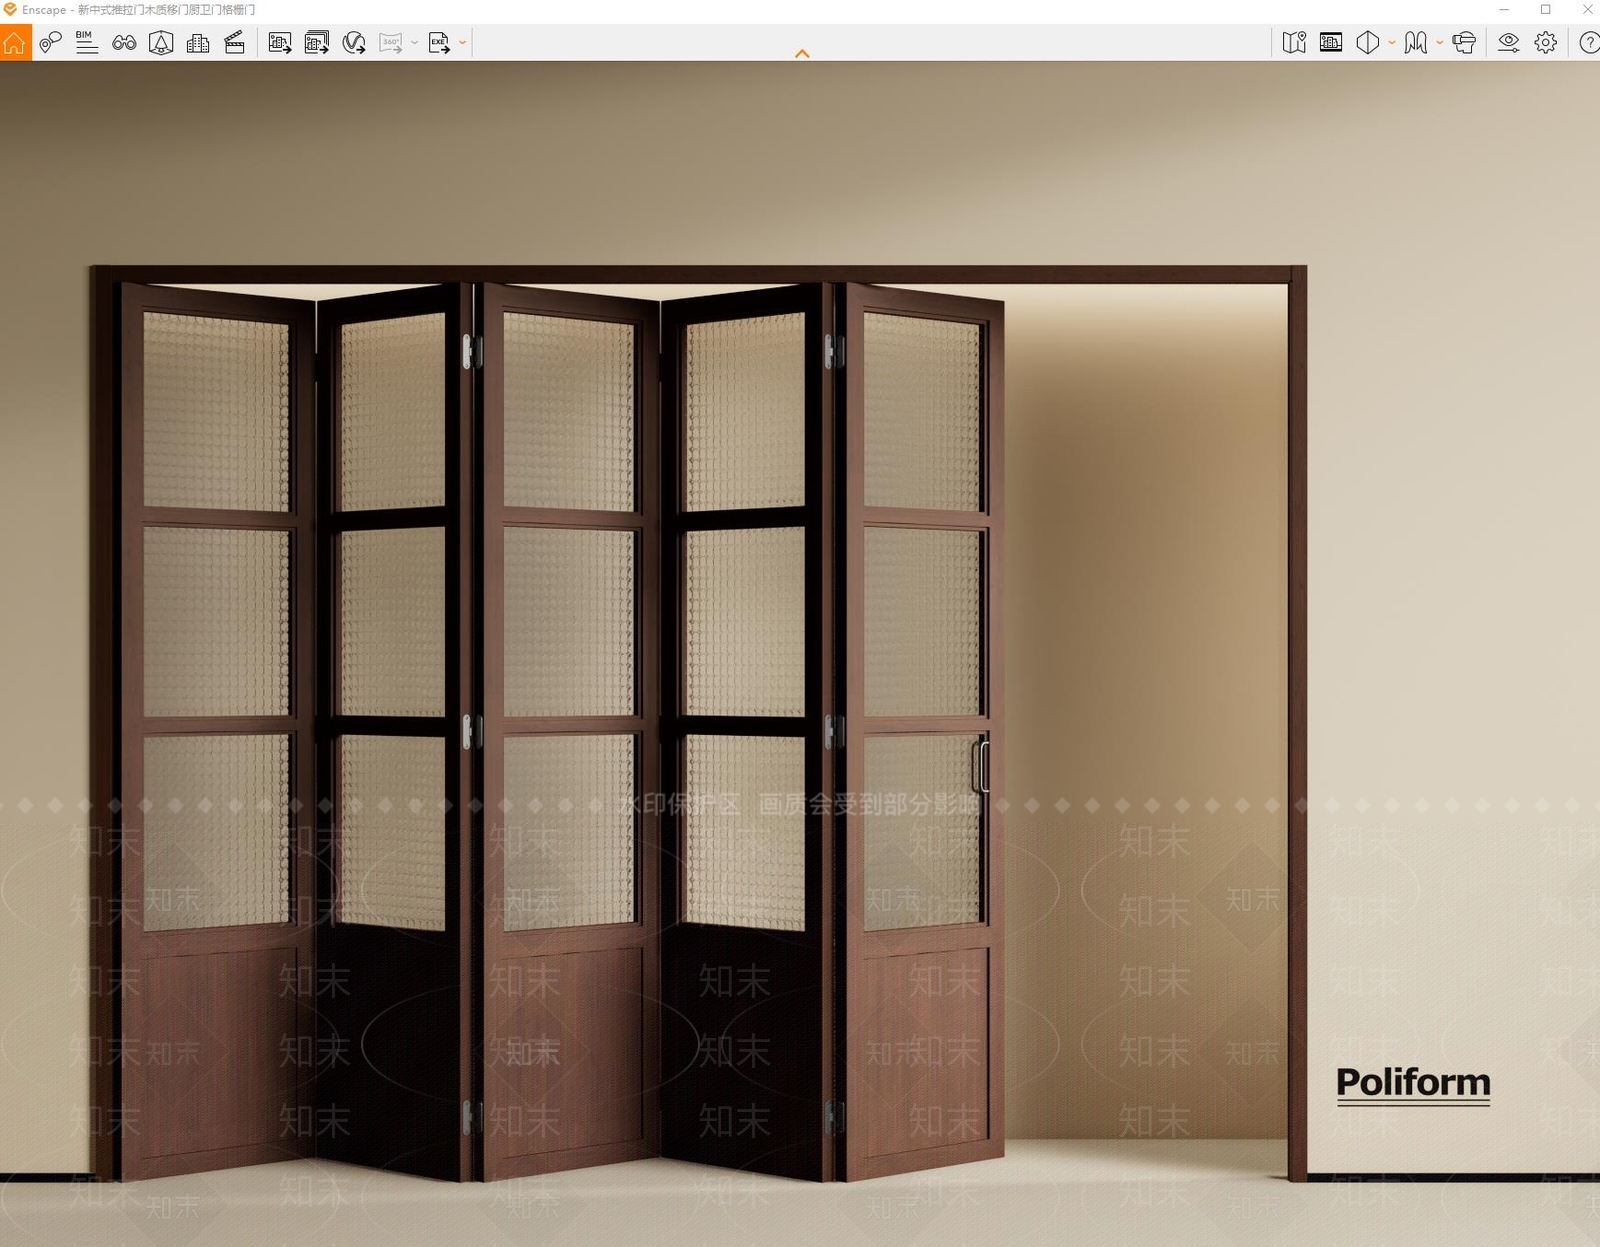Screen dimensions: 1600x1247
Task: Toggle the projection mode hexagon icon
Action: coord(1368,42)
